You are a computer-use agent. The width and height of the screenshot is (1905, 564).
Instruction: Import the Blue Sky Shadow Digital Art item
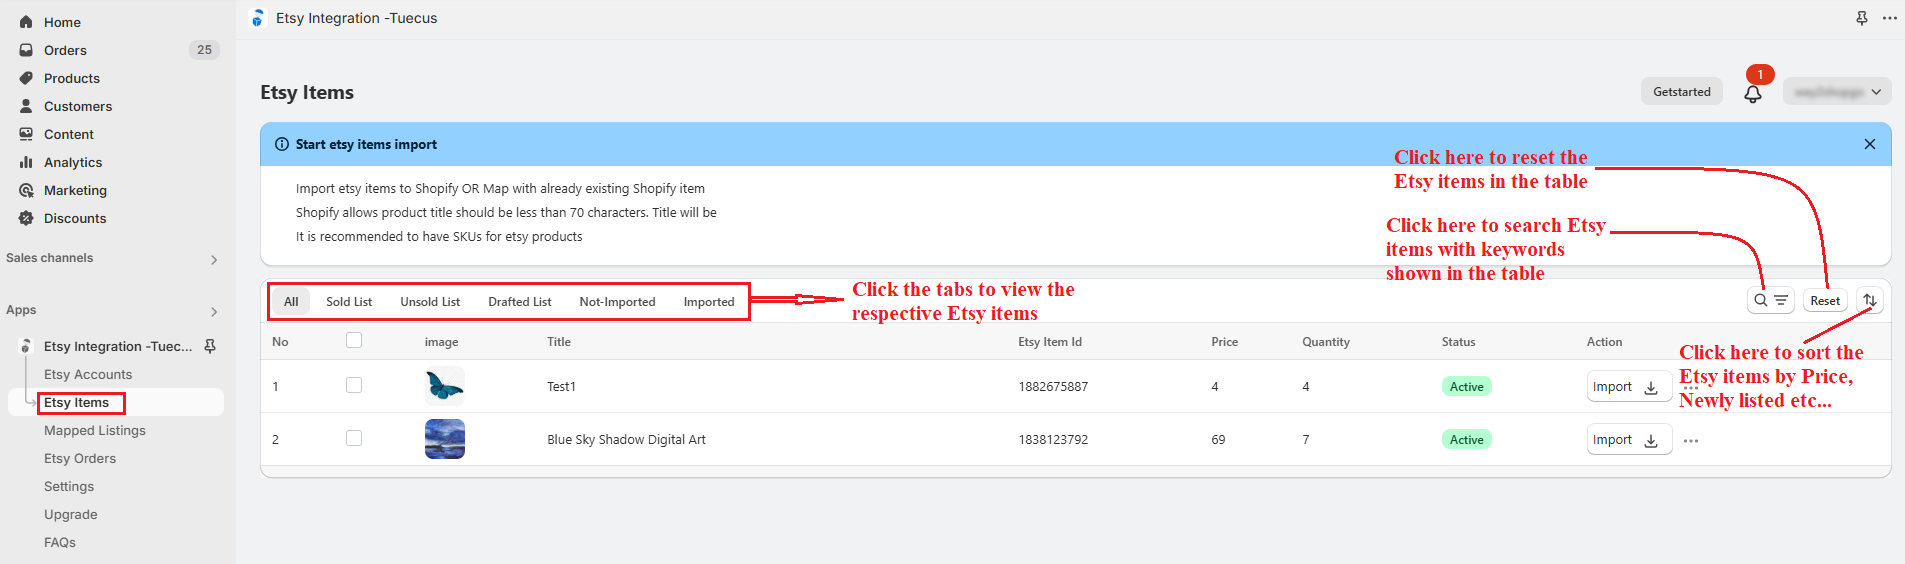click(1629, 440)
